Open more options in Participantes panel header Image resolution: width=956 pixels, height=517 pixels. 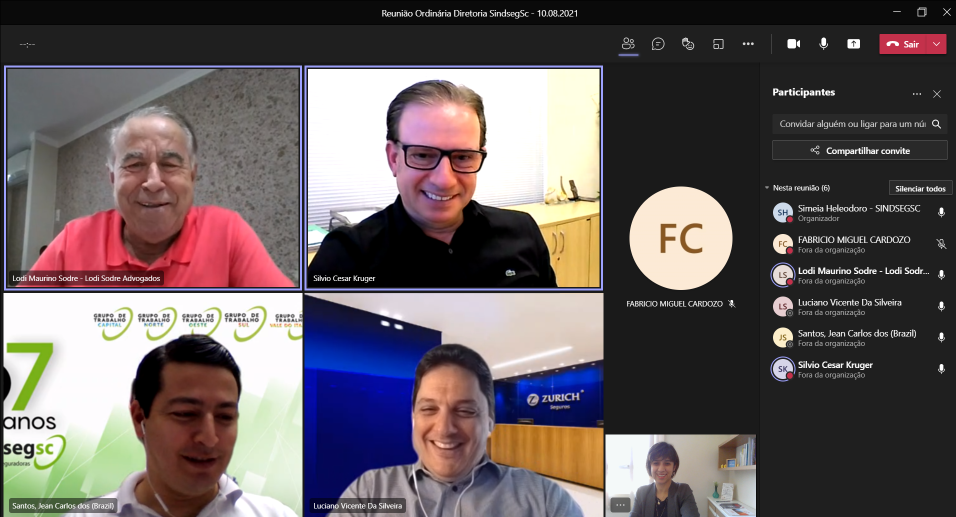click(x=916, y=94)
